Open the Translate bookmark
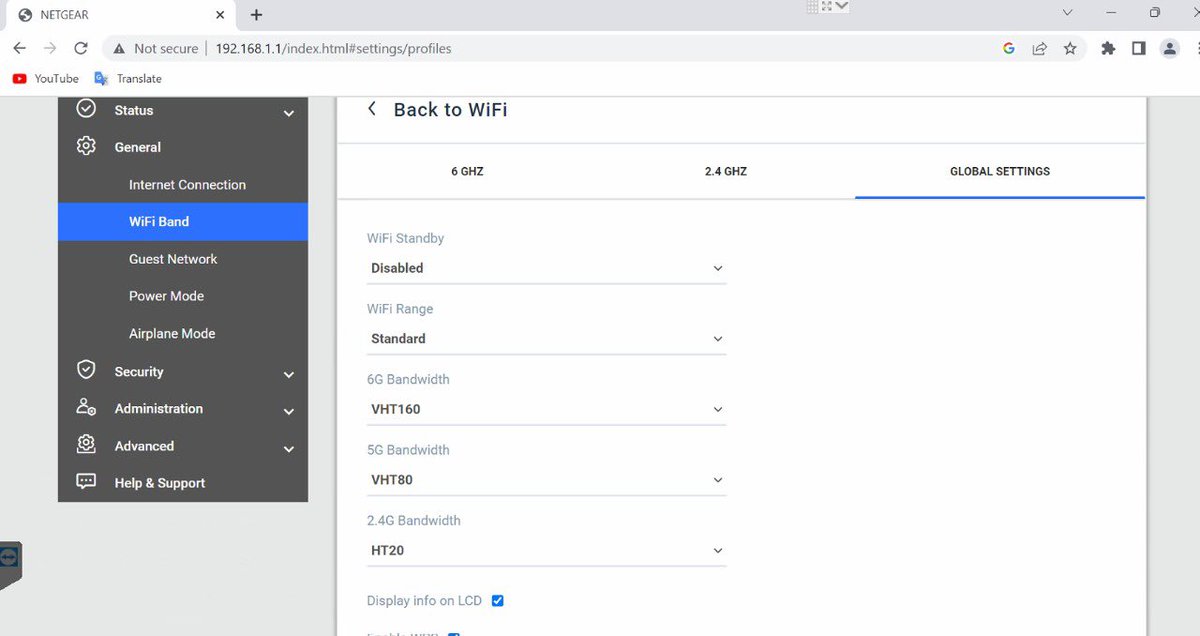Screen dimensions: 1200x636 coord(128,78)
